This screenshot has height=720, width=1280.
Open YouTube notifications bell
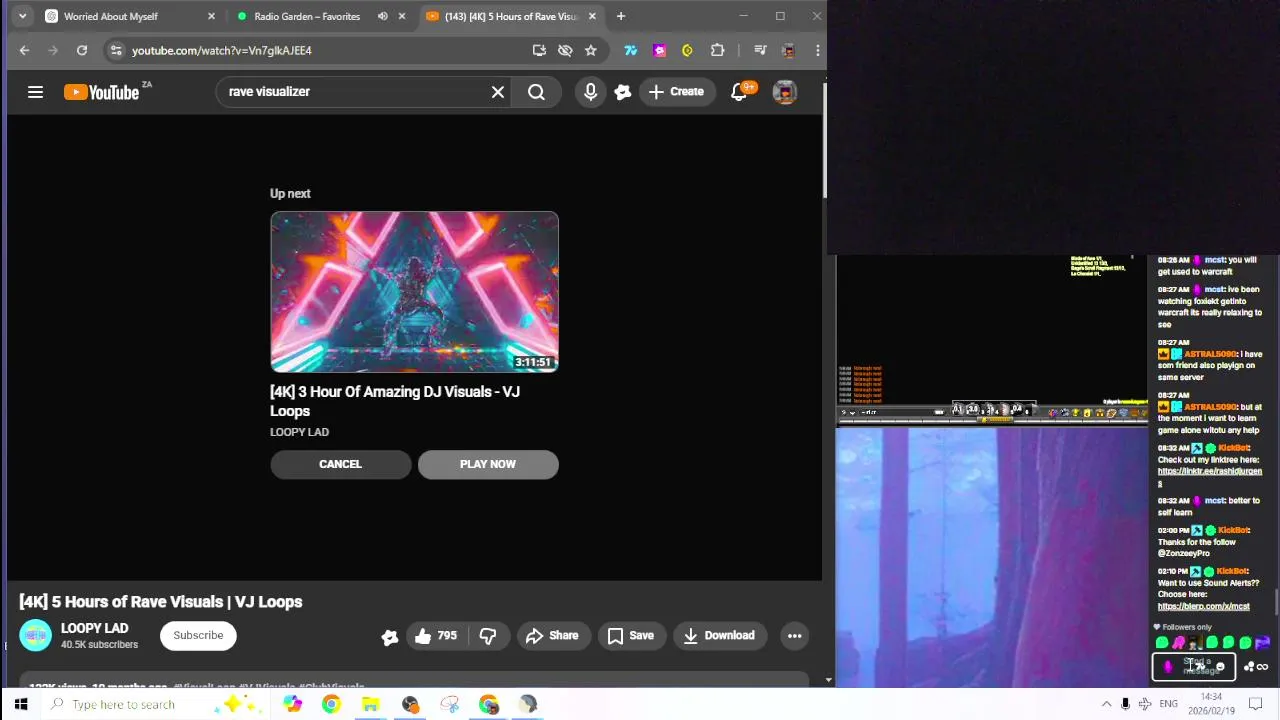click(x=739, y=92)
